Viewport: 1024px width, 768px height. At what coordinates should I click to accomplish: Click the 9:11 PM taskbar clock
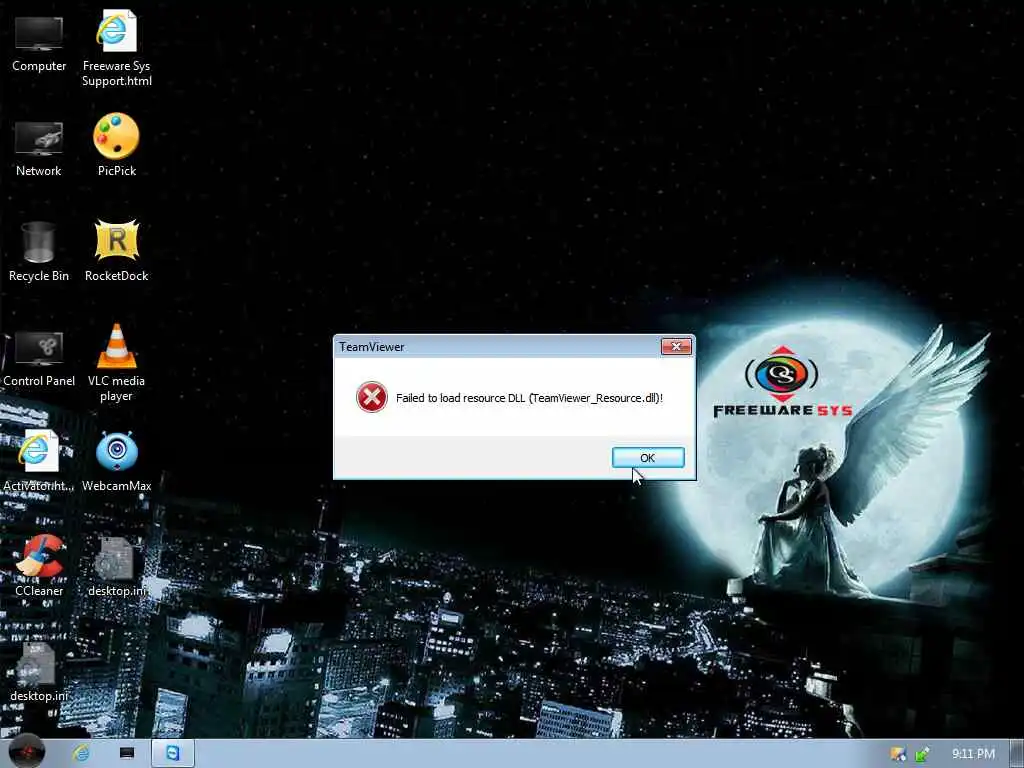coord(973,754)
